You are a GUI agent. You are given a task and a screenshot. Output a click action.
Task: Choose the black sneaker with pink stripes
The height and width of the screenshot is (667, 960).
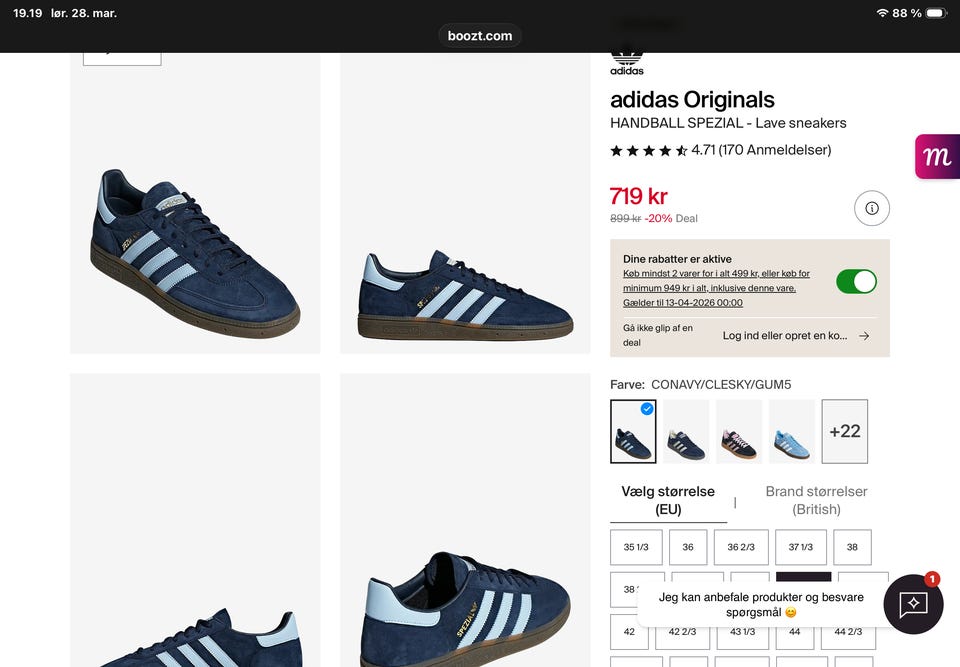click(x=739, y=431)
